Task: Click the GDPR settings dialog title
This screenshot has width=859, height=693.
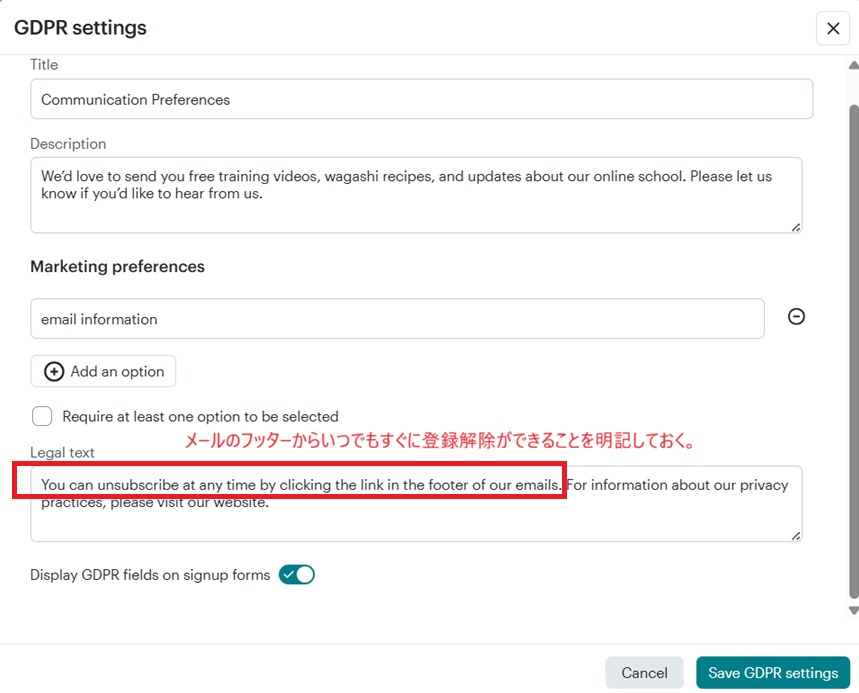Action: click(80, 28)
